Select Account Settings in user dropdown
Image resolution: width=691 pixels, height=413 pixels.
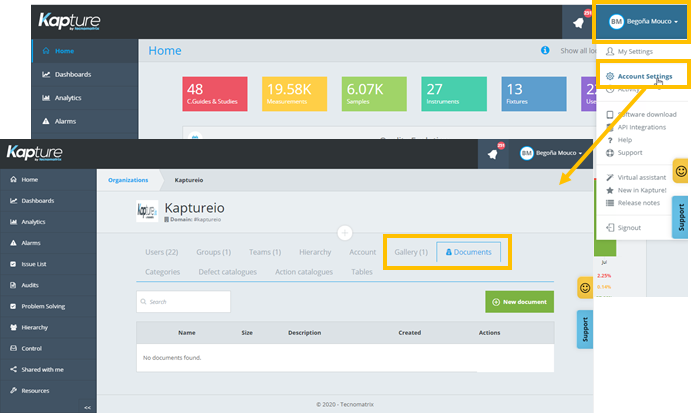click(639, 76)
